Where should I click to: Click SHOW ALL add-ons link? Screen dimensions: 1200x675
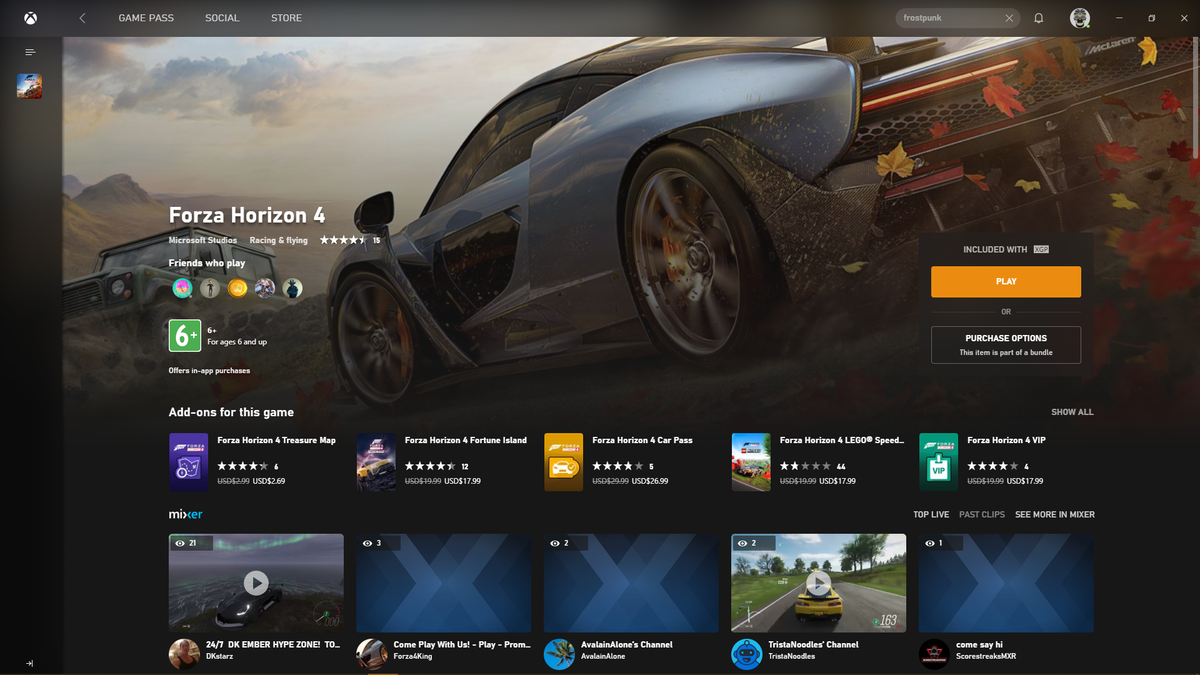1072,412
